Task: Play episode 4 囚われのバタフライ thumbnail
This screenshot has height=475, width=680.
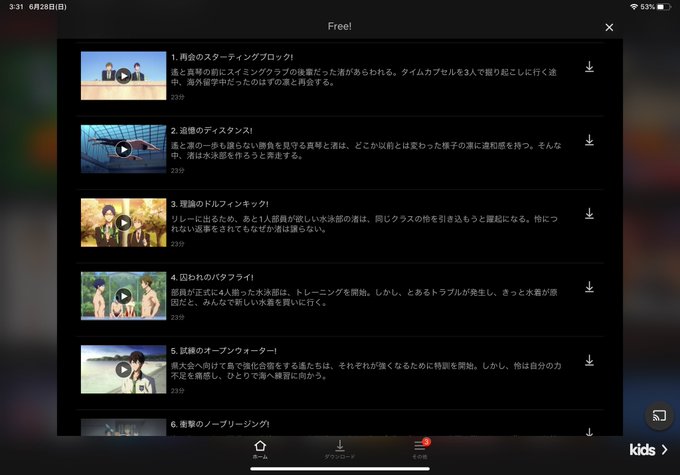Action: click(124, 296)
